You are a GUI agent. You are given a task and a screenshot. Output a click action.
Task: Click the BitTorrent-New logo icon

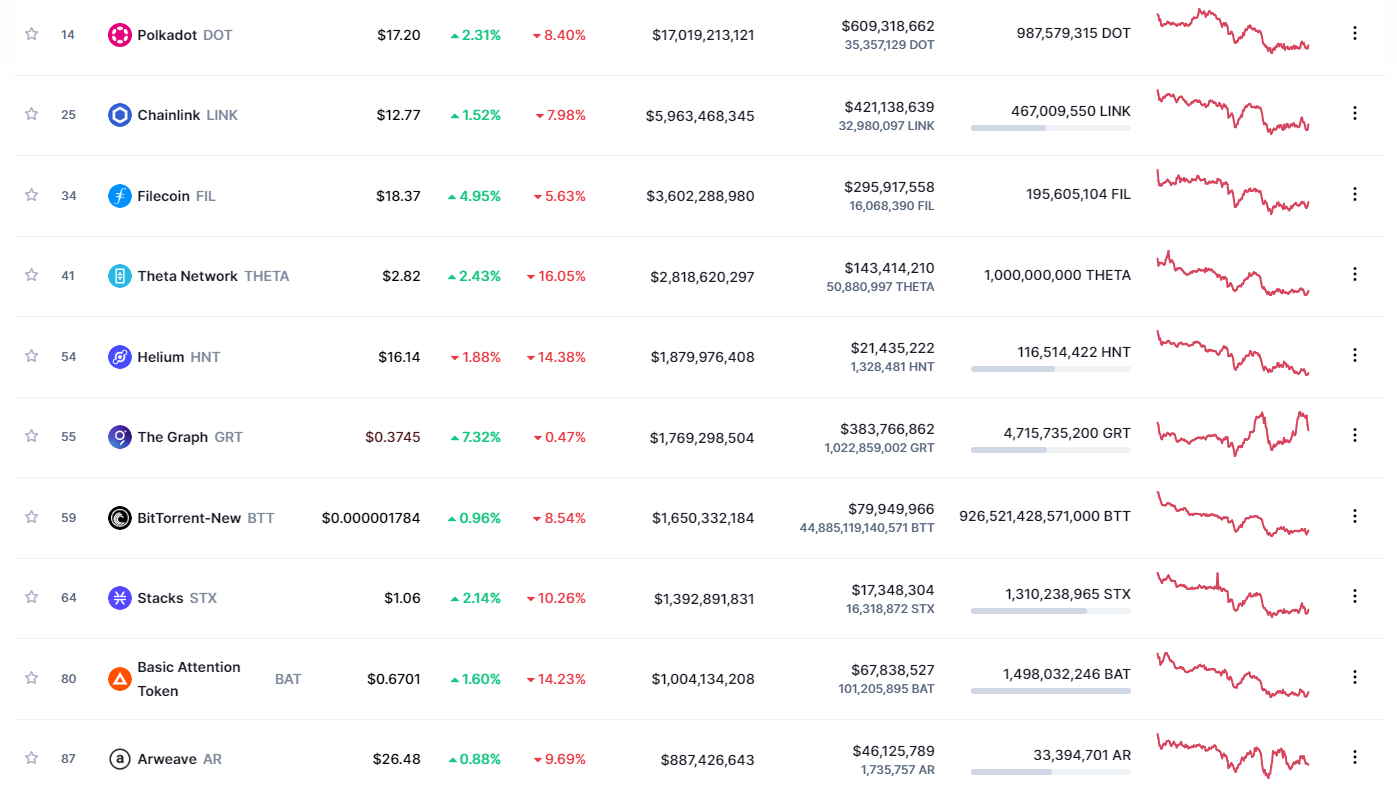(x=120, y=518)
